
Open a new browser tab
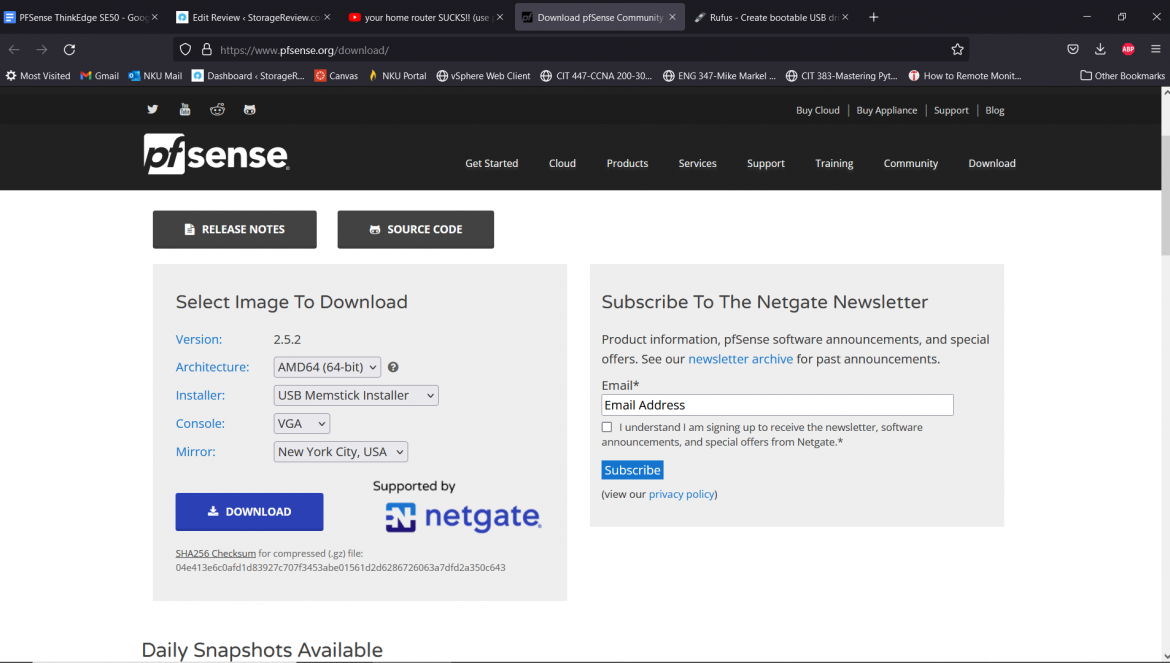(874, 17)
